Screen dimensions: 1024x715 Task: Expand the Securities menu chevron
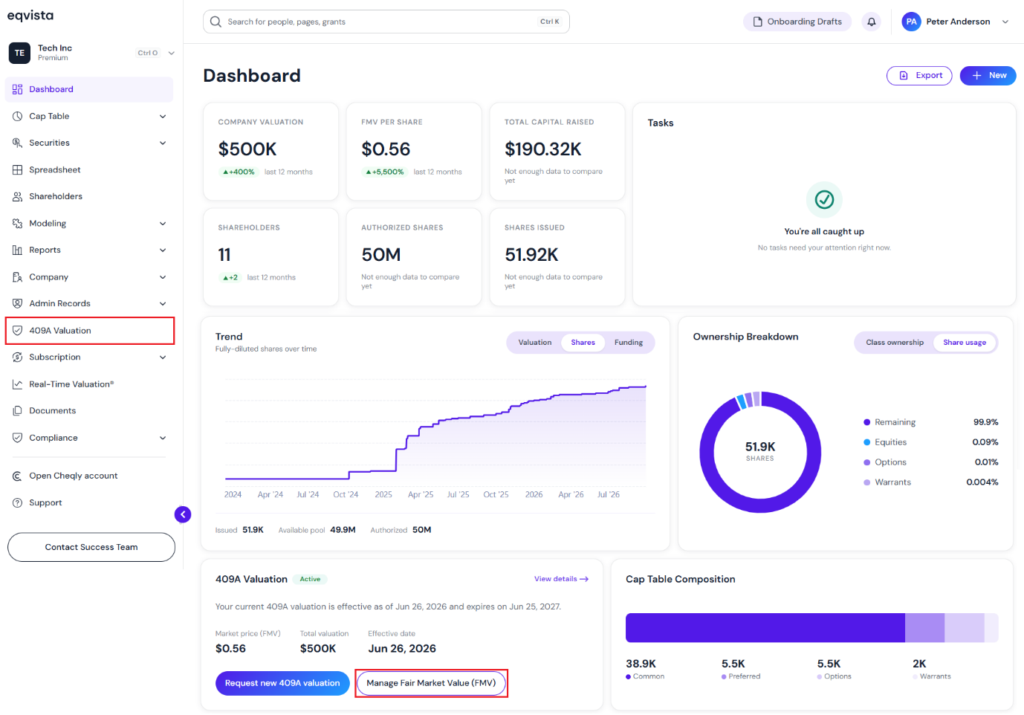click(x=163, y=142)
